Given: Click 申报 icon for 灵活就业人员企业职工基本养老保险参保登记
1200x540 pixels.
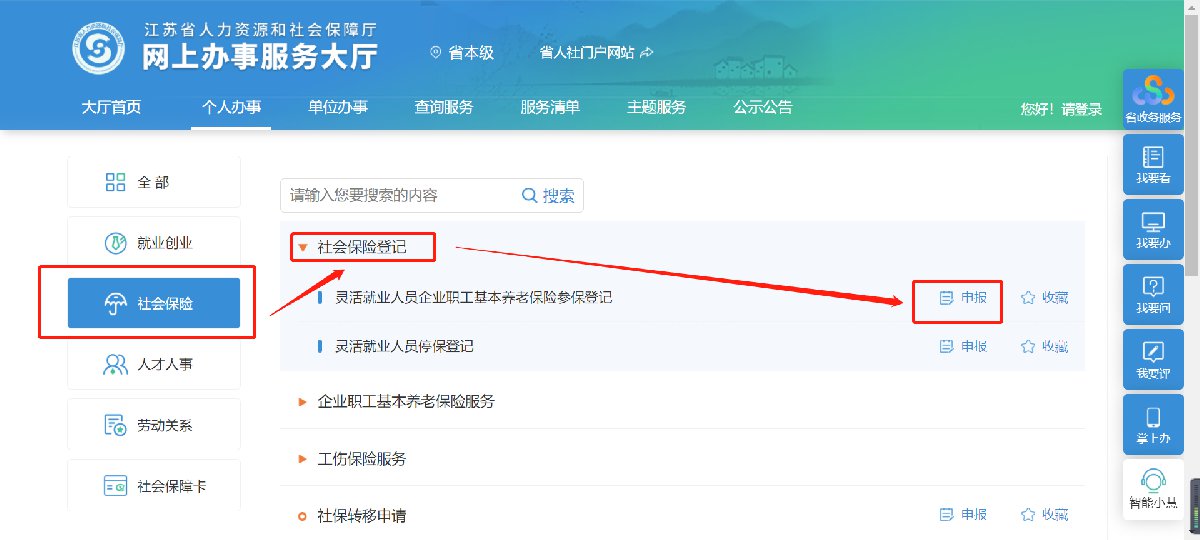Looking at the screenshot, I should pyautogui.click(x=947, y=297).
